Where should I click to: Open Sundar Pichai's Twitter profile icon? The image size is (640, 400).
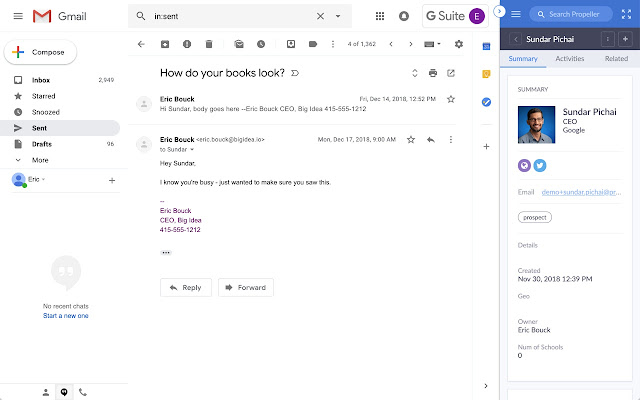click(x=540, y=165)
